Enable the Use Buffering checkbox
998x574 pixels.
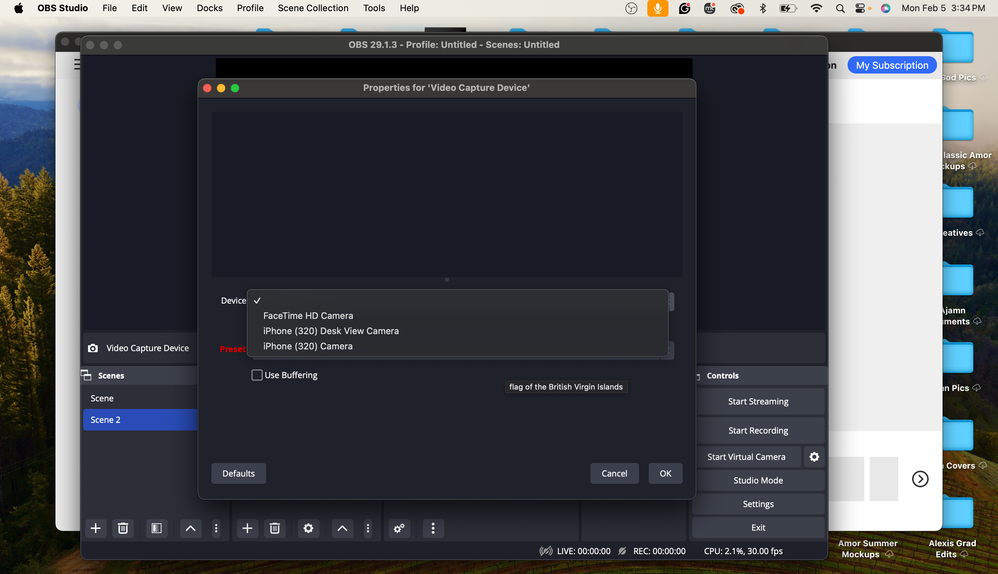[x=257, y=375]
